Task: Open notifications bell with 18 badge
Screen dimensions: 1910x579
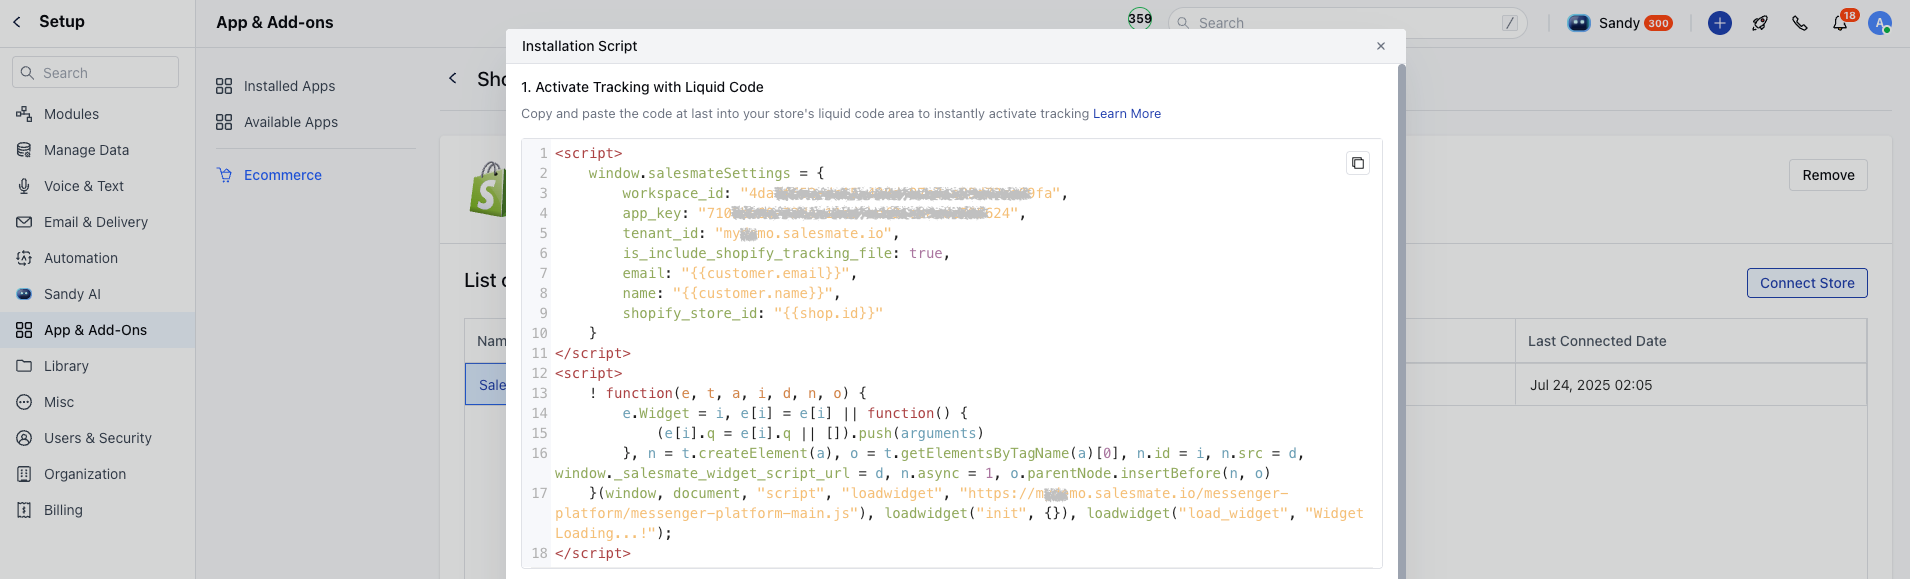Action: click(1840, 23)
